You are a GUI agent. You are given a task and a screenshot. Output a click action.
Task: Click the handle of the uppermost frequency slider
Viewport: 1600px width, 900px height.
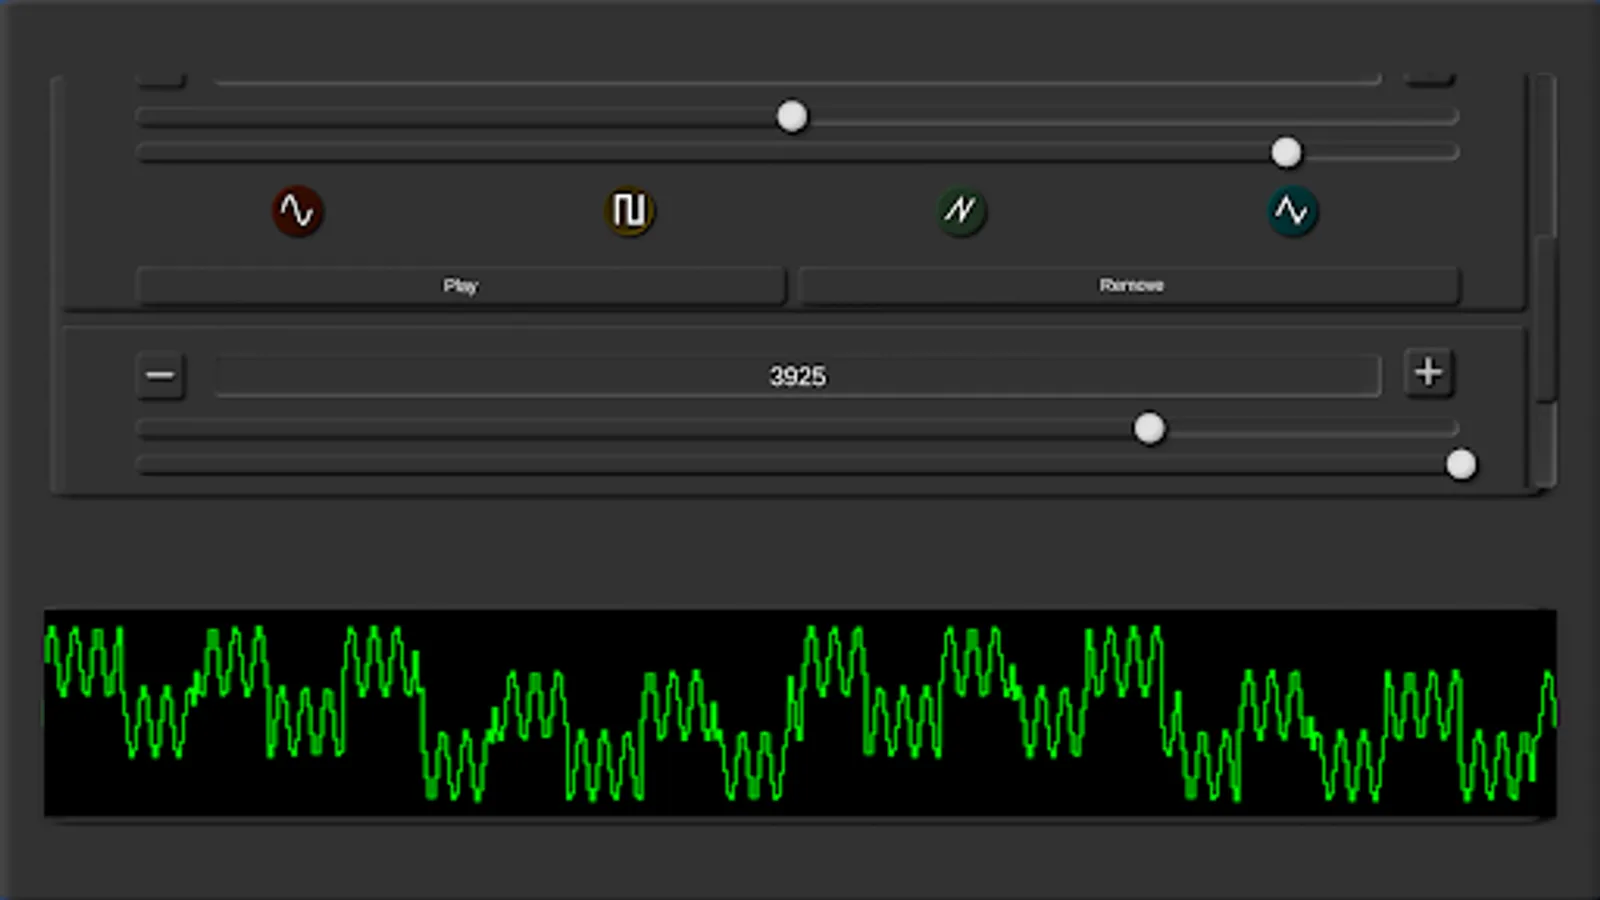coord(791,116)
